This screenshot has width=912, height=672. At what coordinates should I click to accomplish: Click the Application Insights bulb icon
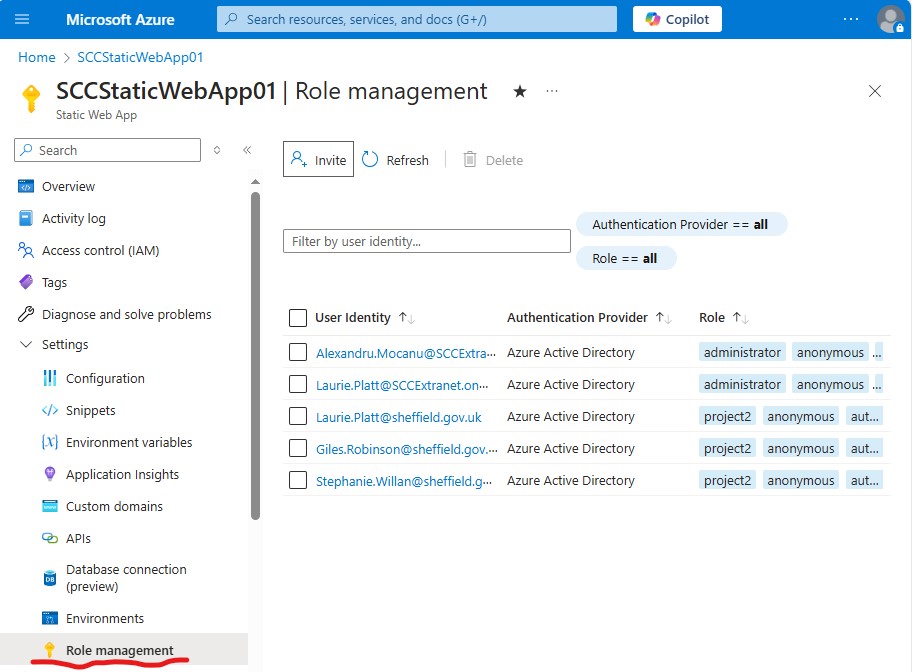[x=50, y=474]
